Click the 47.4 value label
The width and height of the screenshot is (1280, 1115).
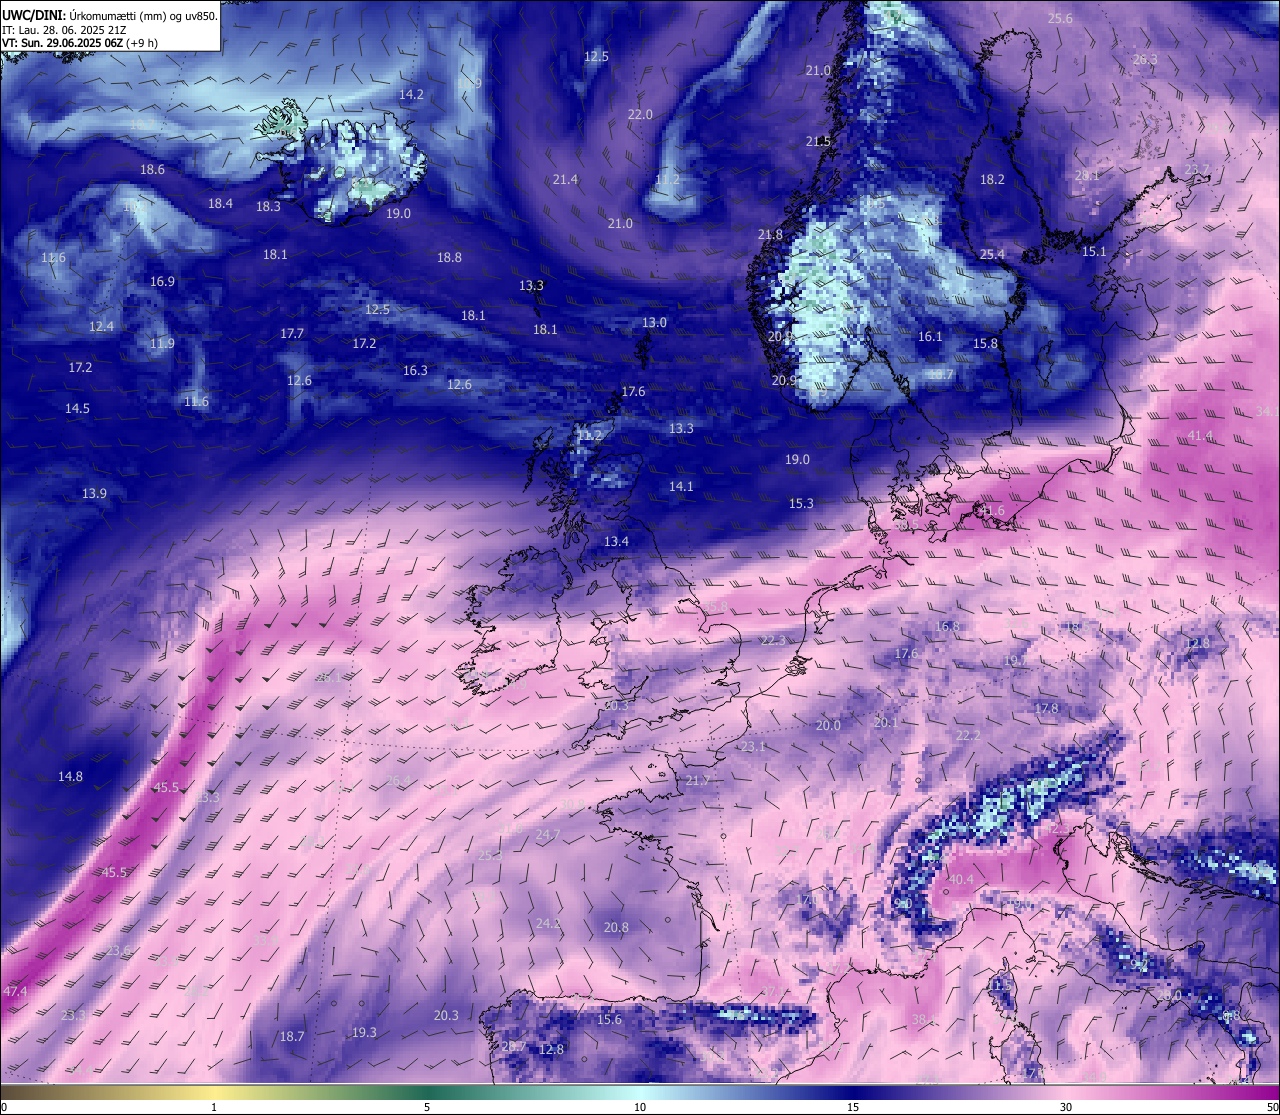click(15, 992)
